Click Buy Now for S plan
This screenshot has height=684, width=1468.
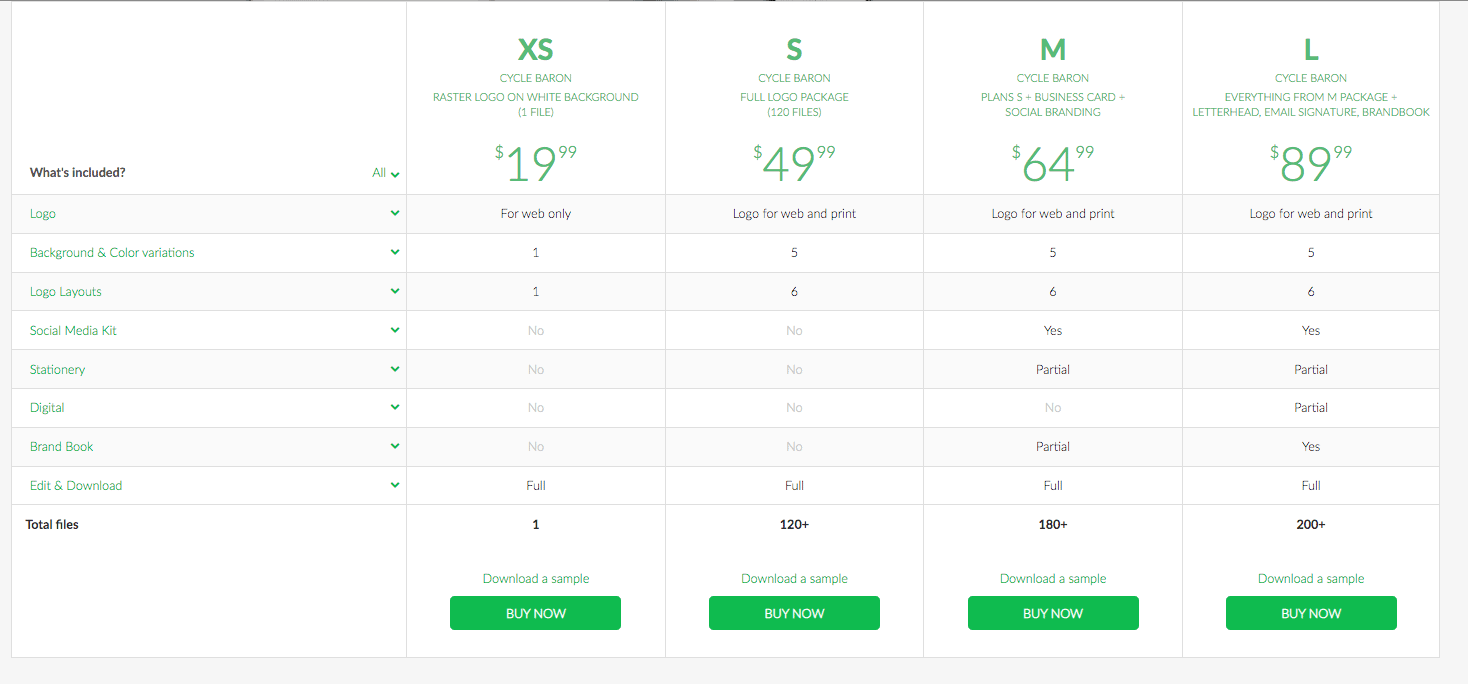pos(794,613)
